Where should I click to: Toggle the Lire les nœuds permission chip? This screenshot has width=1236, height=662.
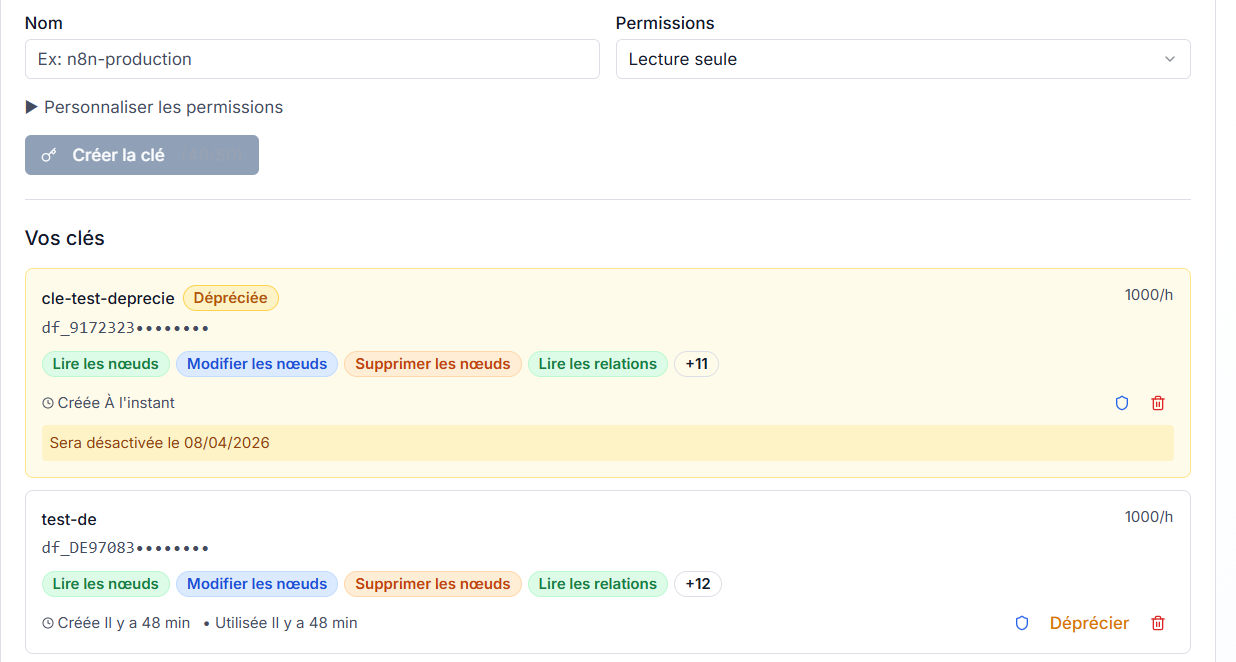tap(105, 364)
